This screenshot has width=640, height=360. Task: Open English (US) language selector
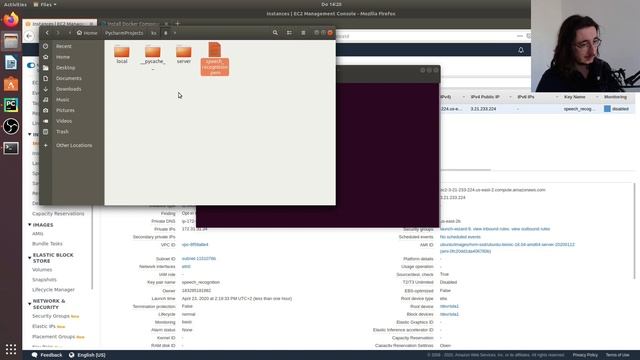87,355
